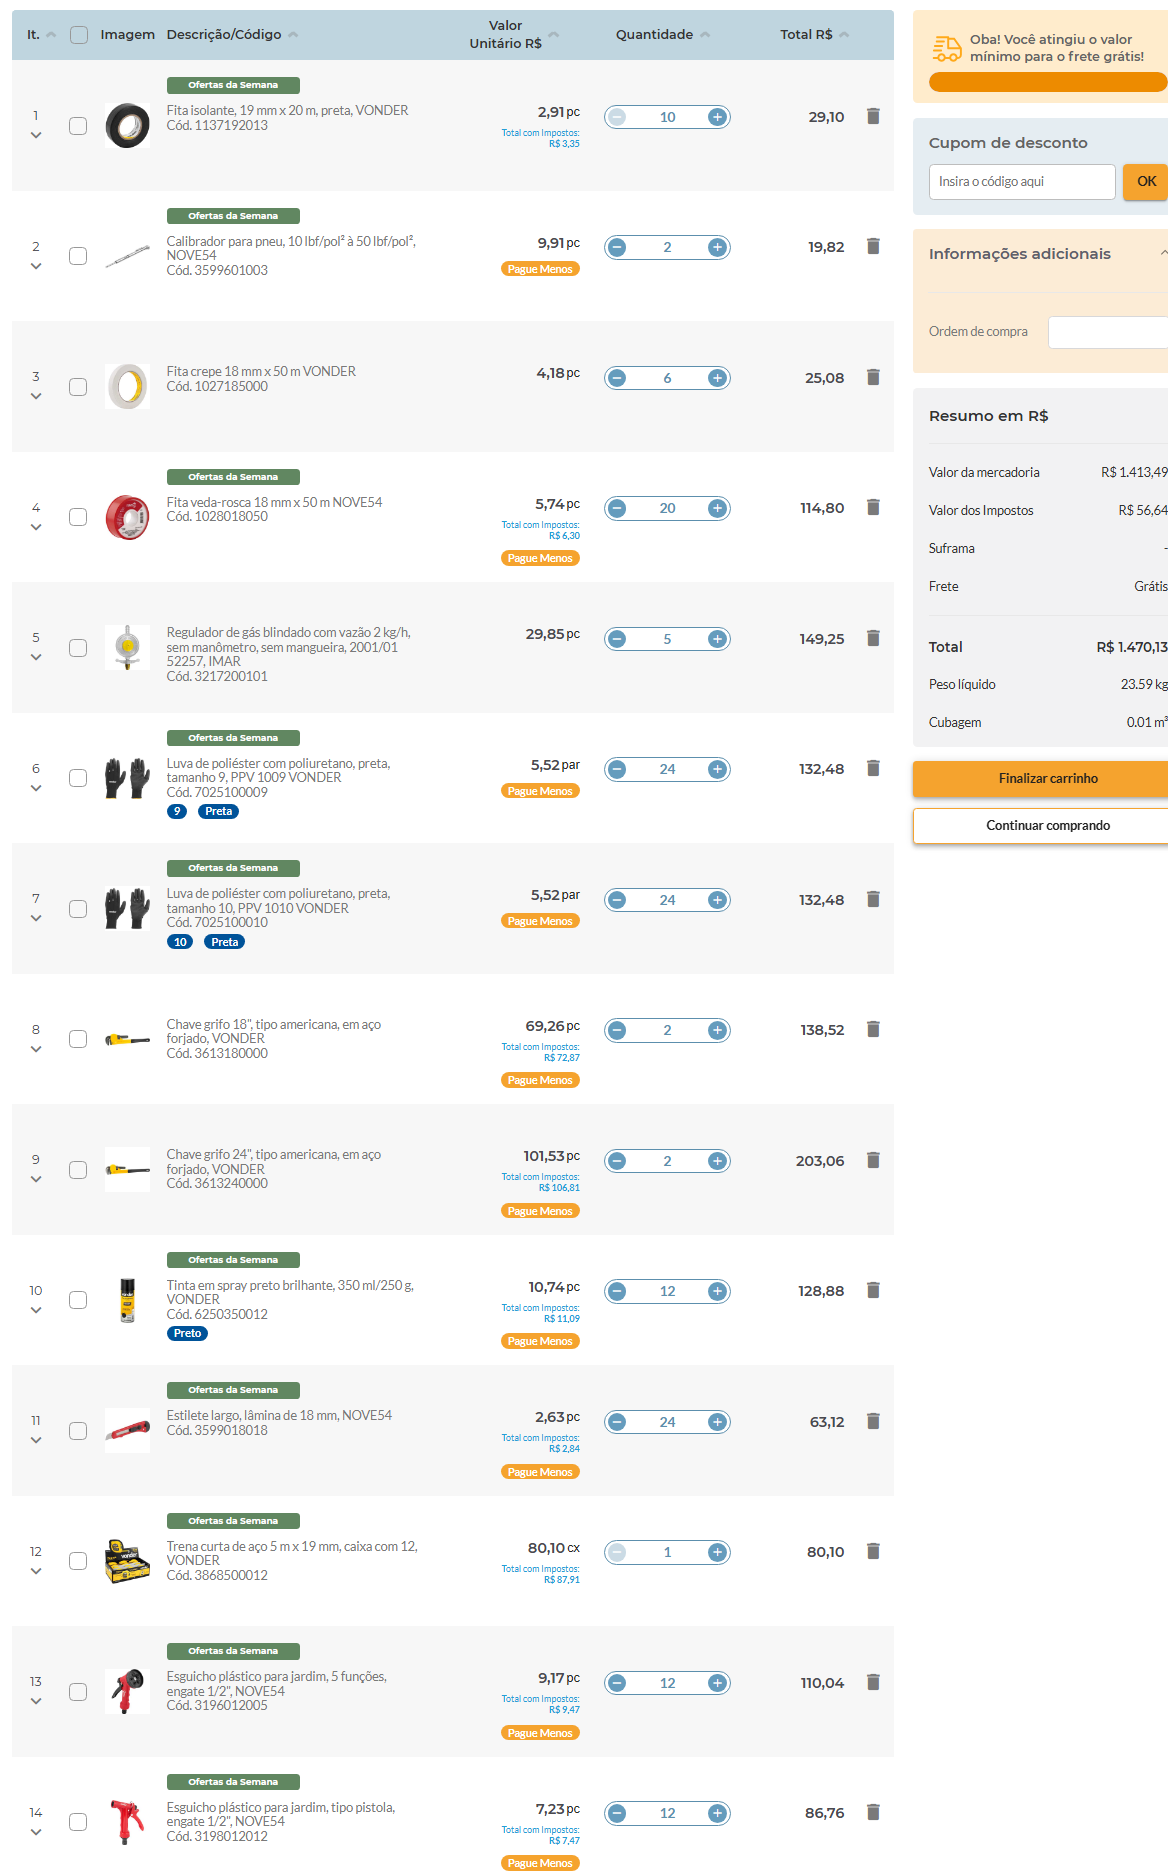This screenshot has width=1168, height=1876.
Task: Click the free shipping orange progress bar
Action: coord(1048,82)
